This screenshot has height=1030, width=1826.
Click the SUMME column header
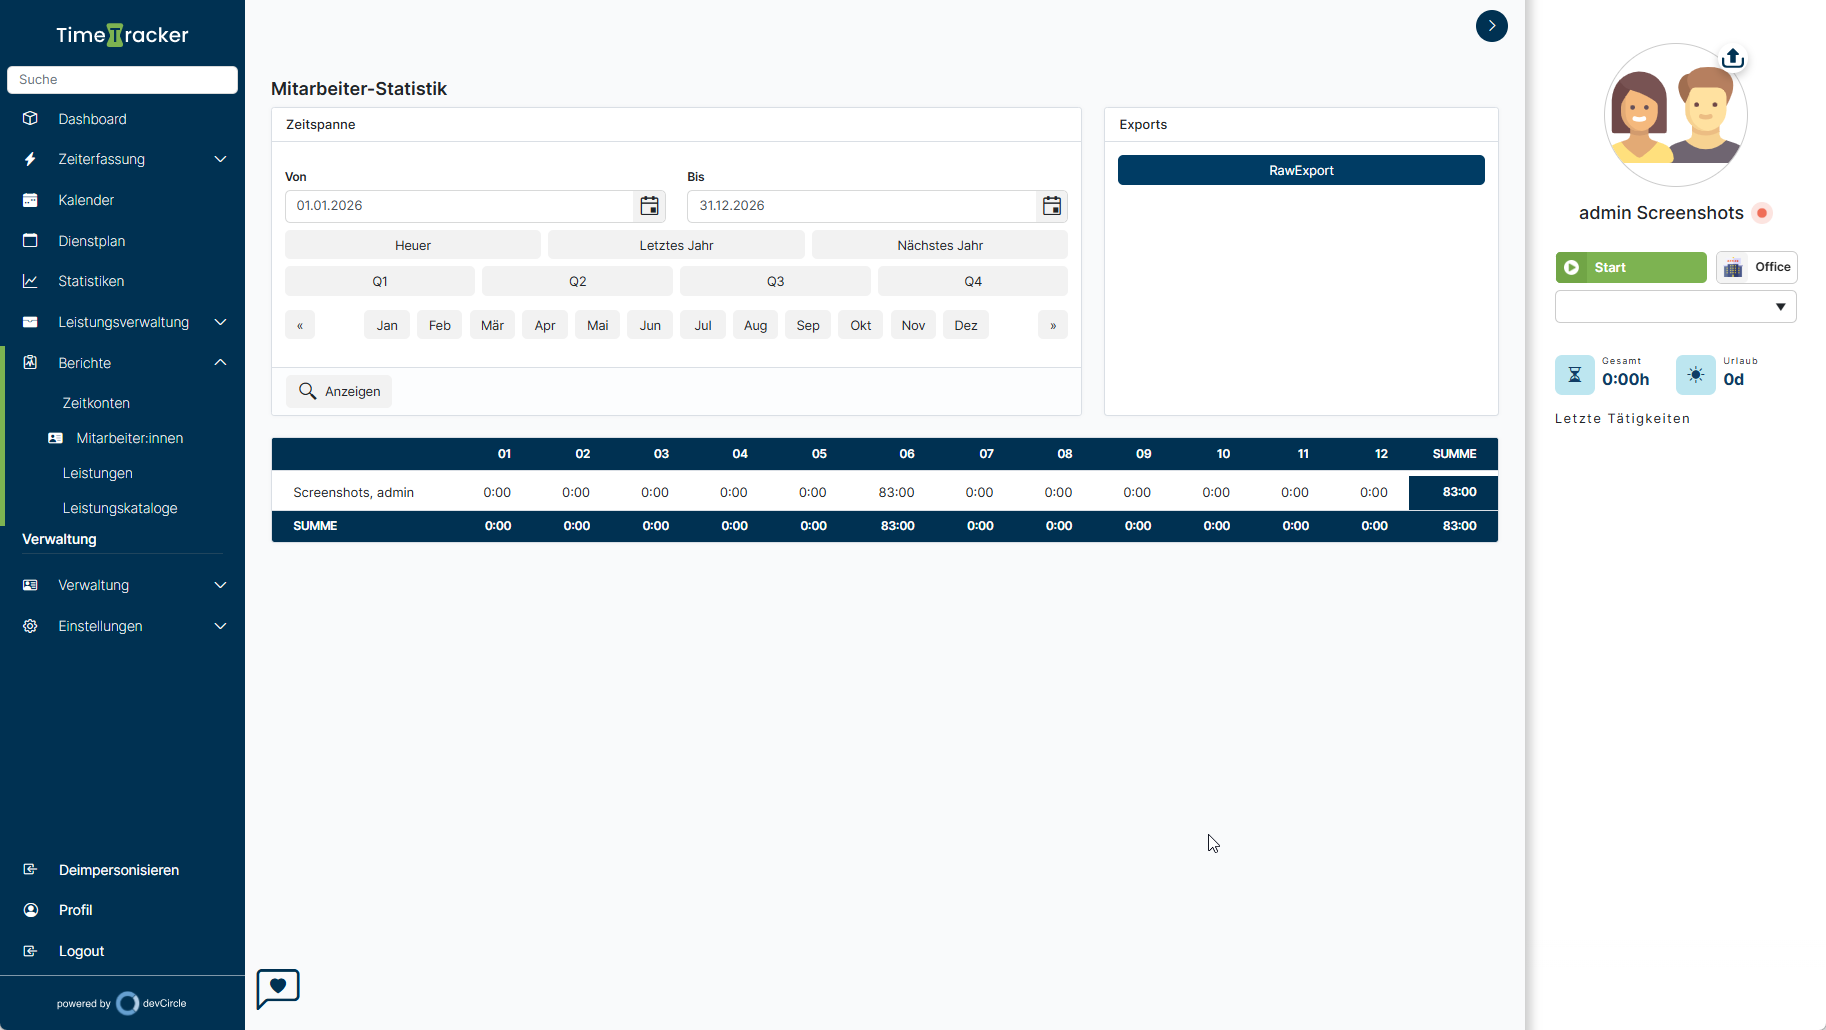pos(1454,454)
